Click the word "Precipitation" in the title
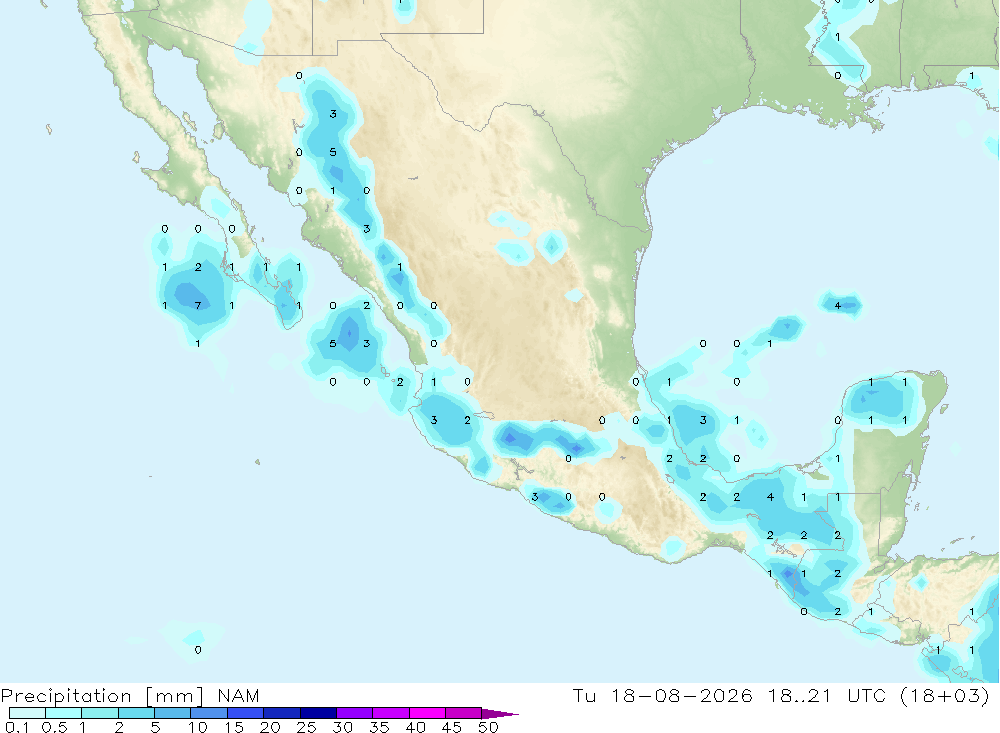The height and width of the screenshot is (733, 1000). [66, 695]
